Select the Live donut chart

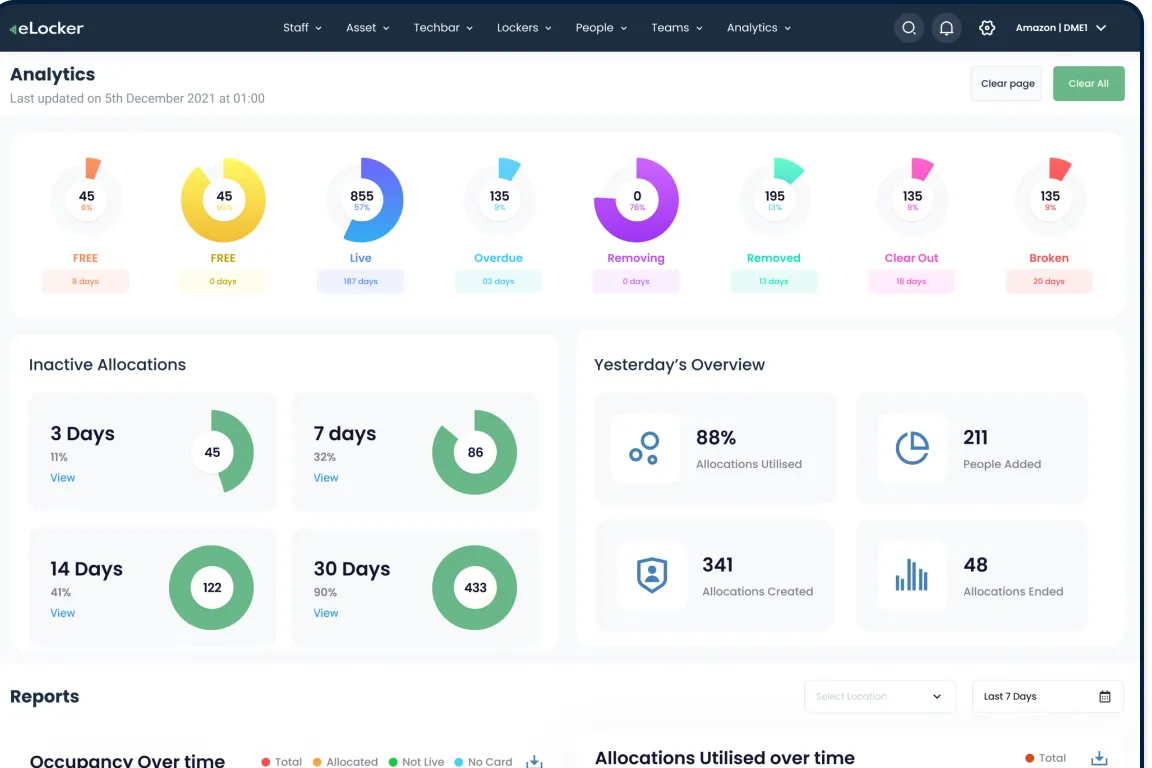[361, 200]
